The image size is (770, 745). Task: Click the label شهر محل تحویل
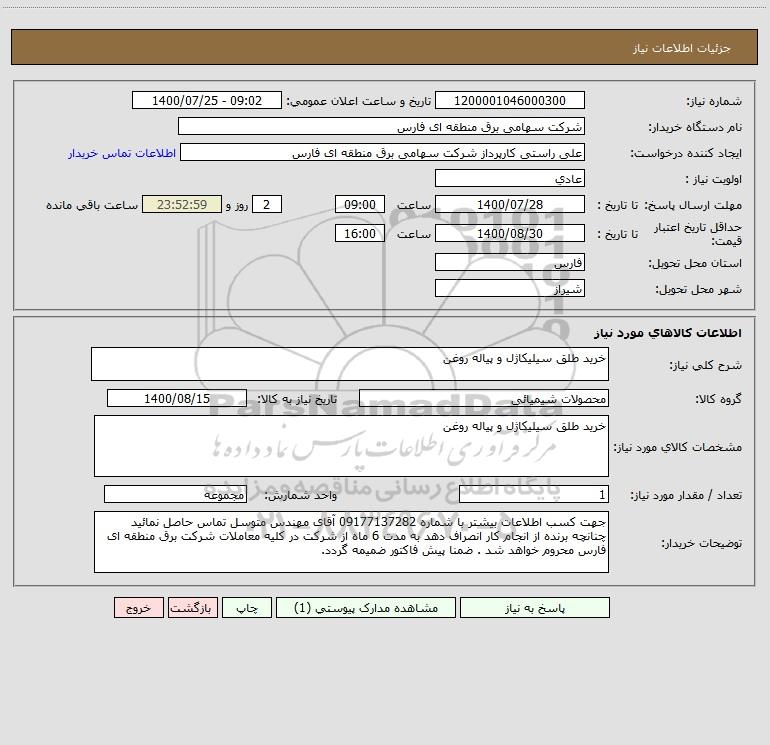click(x=698, y=290)
